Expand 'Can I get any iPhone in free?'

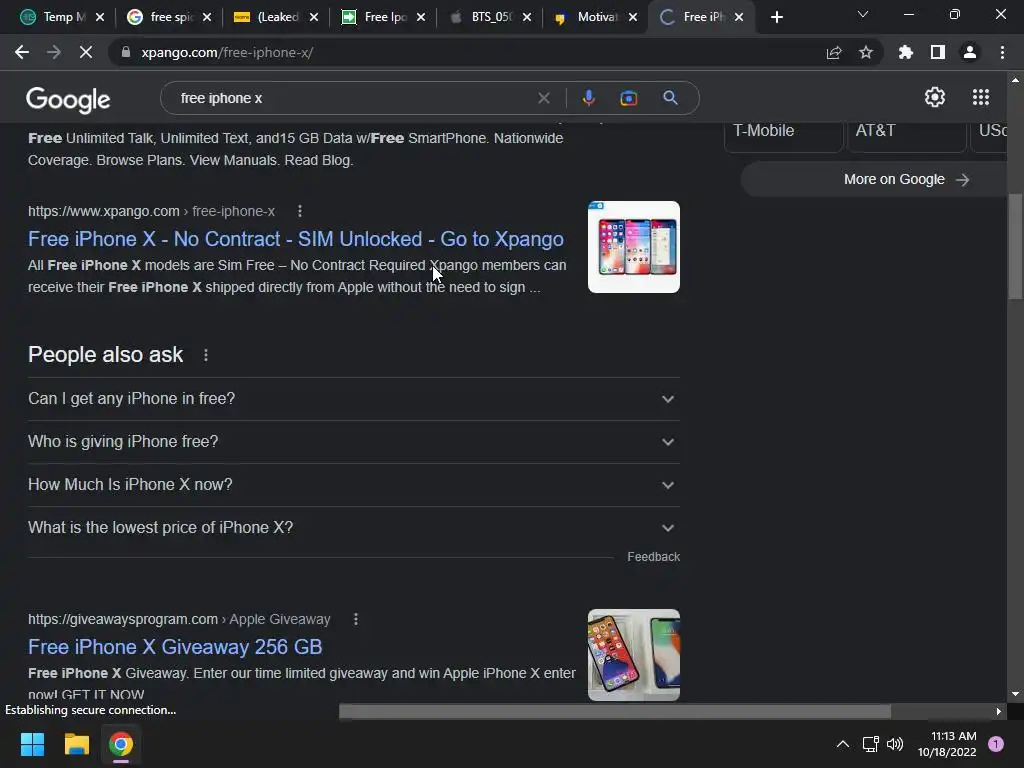353,398
